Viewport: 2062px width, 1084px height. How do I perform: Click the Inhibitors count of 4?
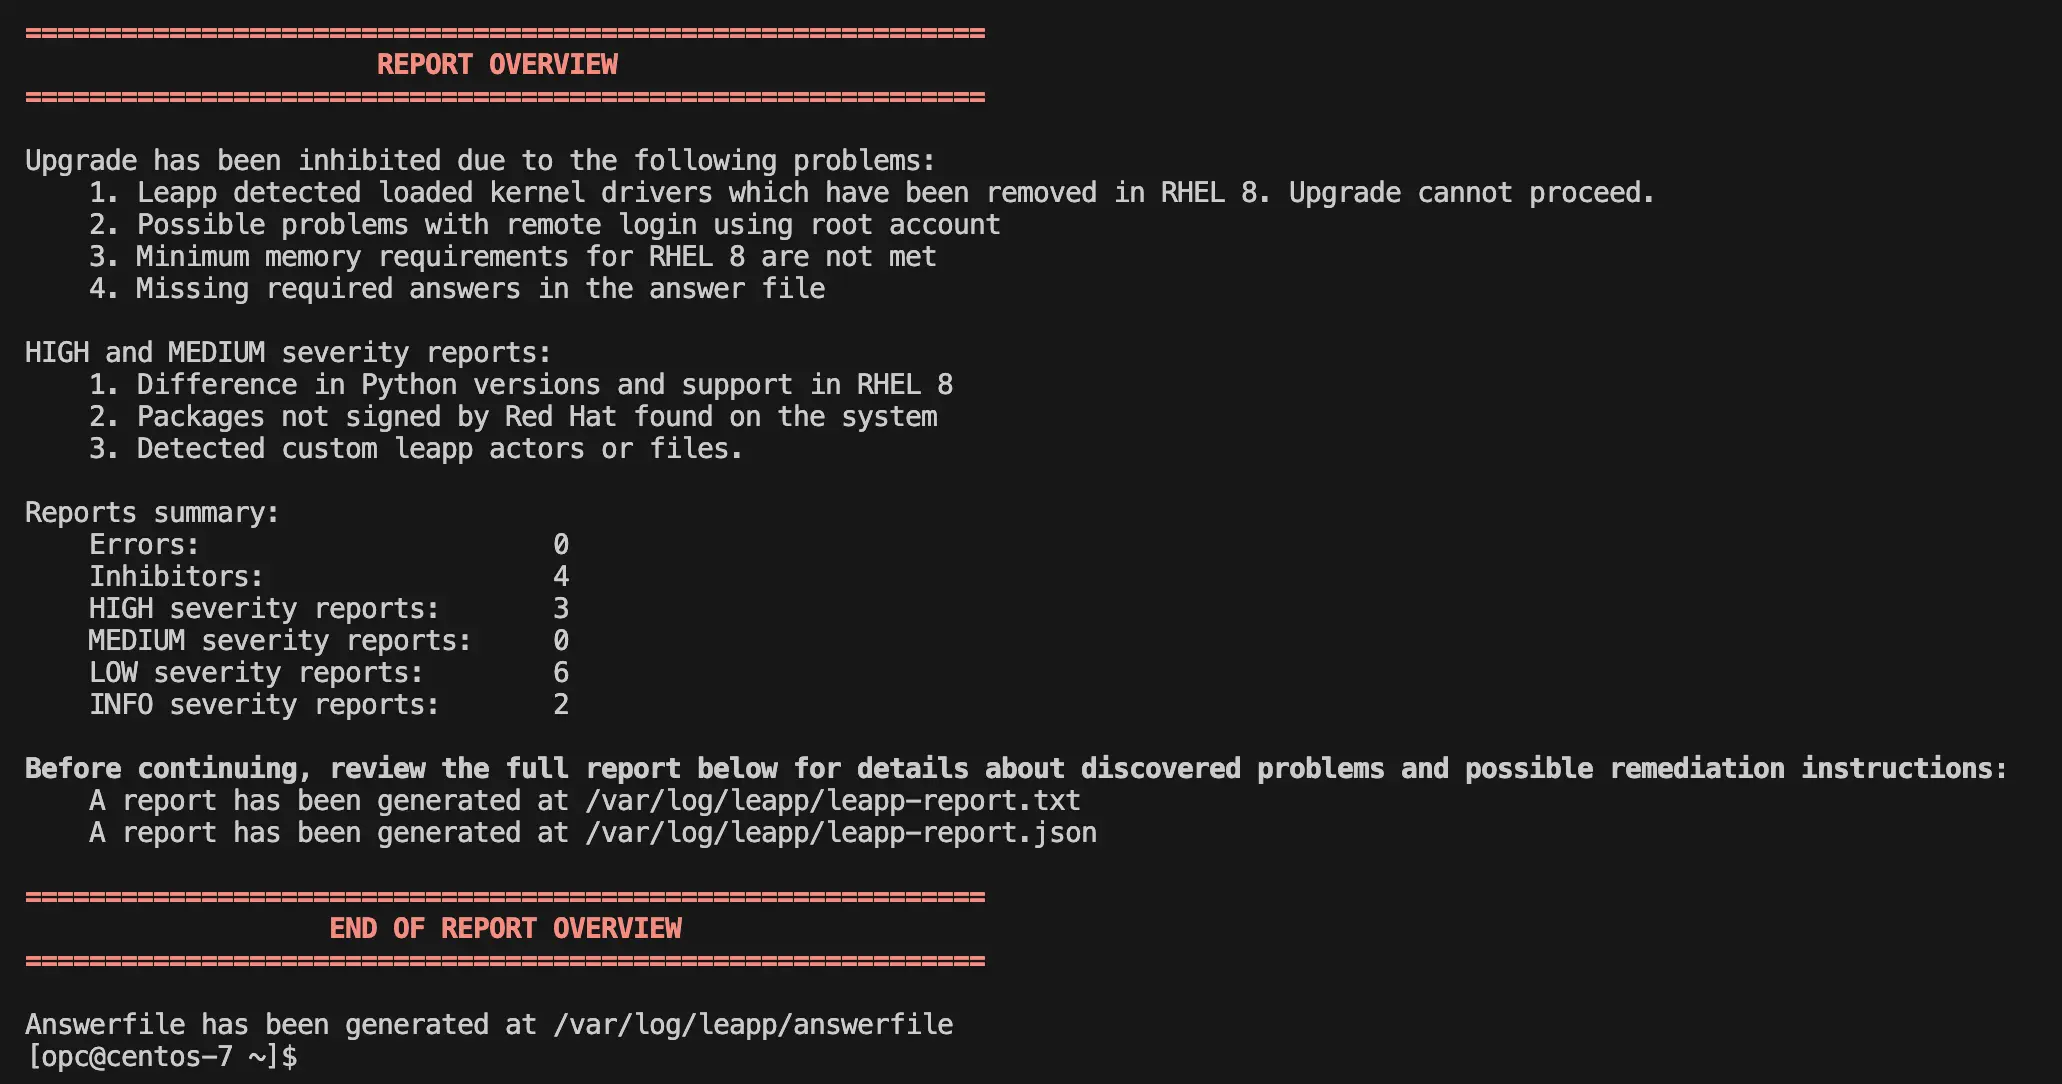(561, 577)
